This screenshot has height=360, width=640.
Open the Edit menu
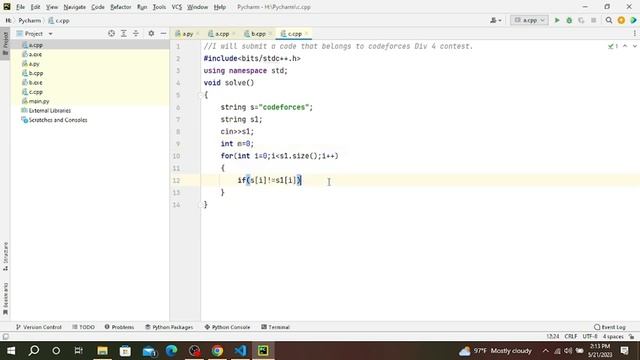pyautogui.click(x=36, y=7)
